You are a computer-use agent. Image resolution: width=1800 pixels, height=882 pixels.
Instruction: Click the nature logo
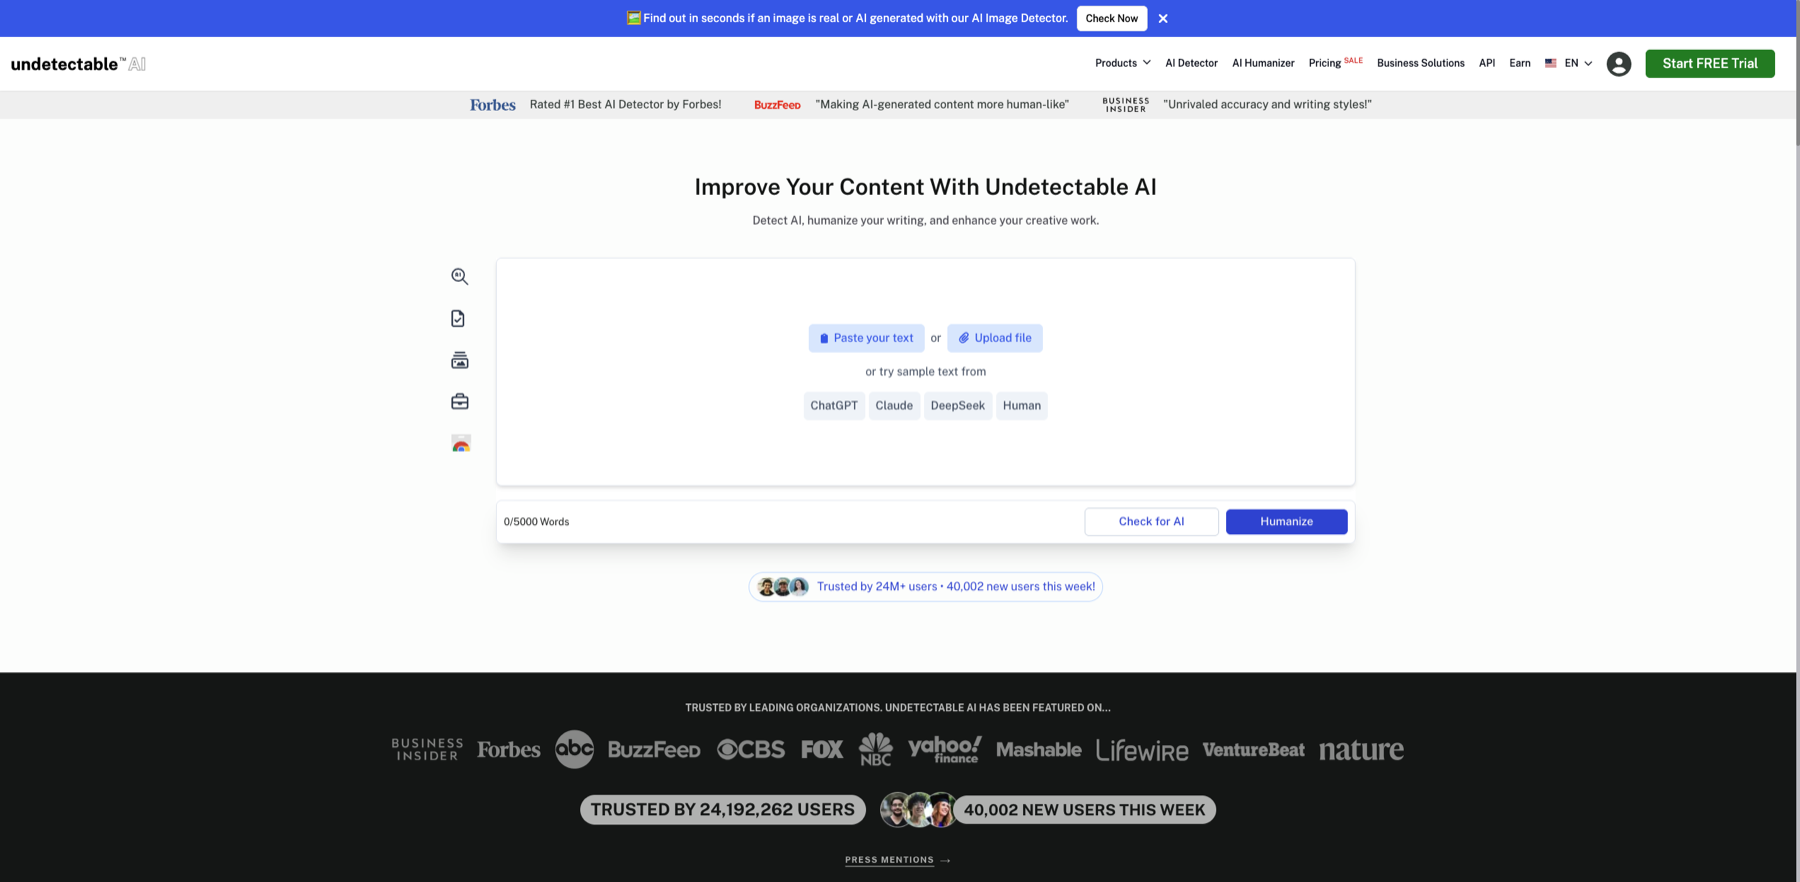[x=1361, y=749]
